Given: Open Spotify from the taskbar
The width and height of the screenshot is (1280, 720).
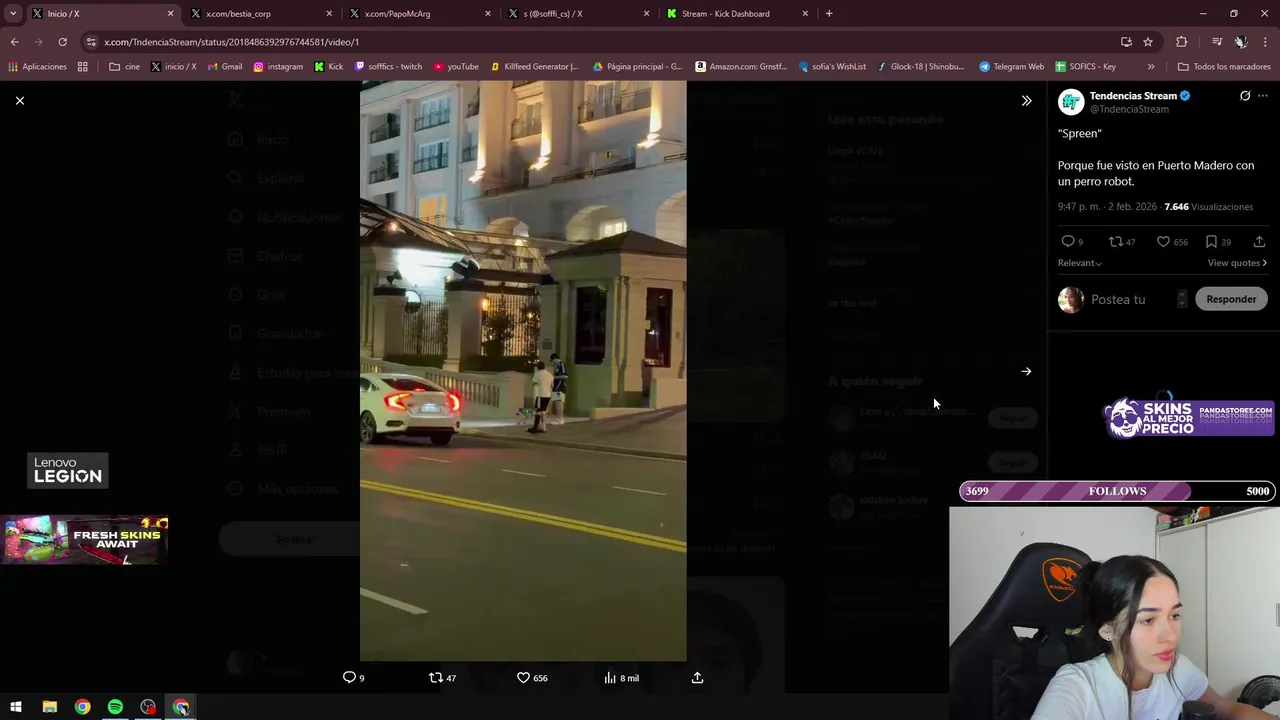Looking at the screenshot, I should pos(115,707).
